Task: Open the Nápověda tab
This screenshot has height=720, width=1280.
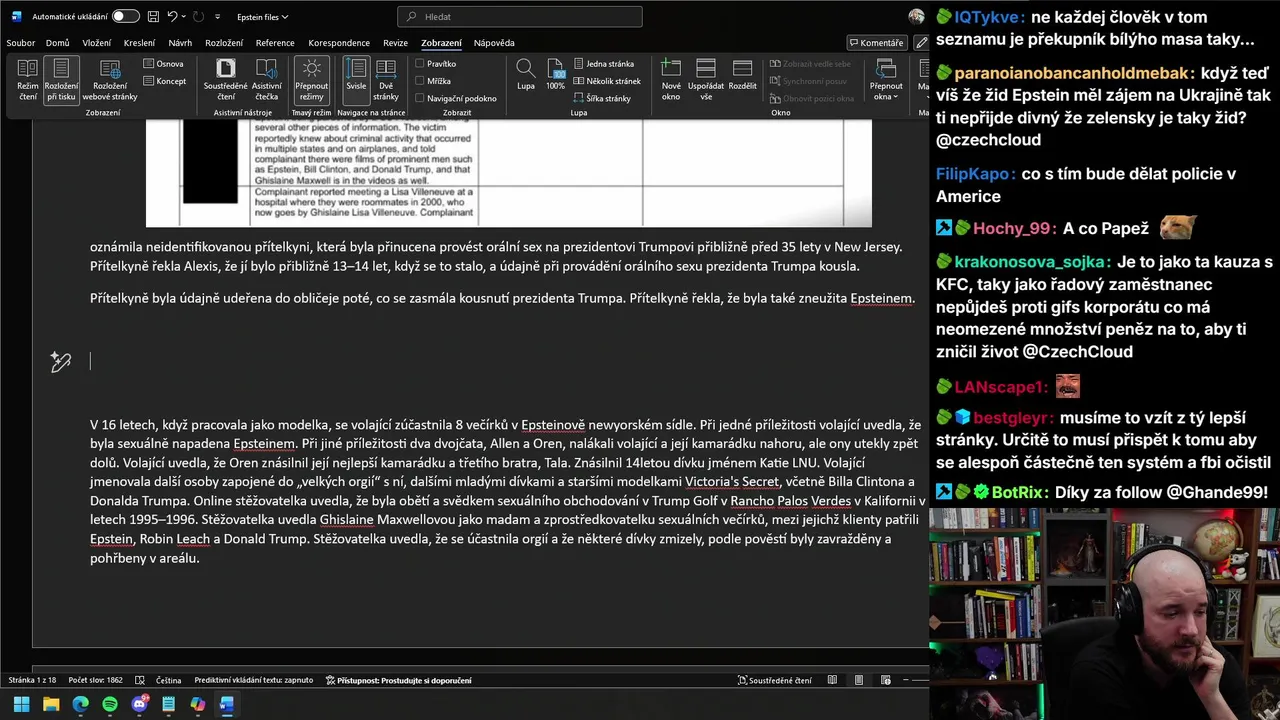Action: coord(494,43)
